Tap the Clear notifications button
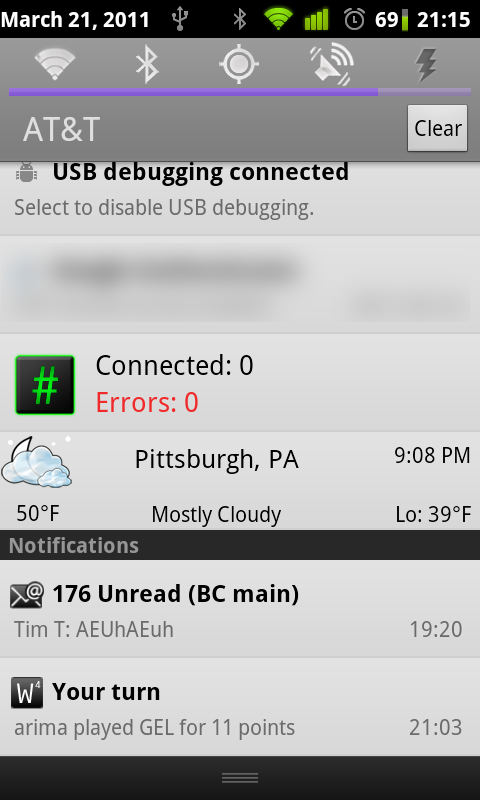The height and width of the screenshot is (800, 480). [437, 128]
